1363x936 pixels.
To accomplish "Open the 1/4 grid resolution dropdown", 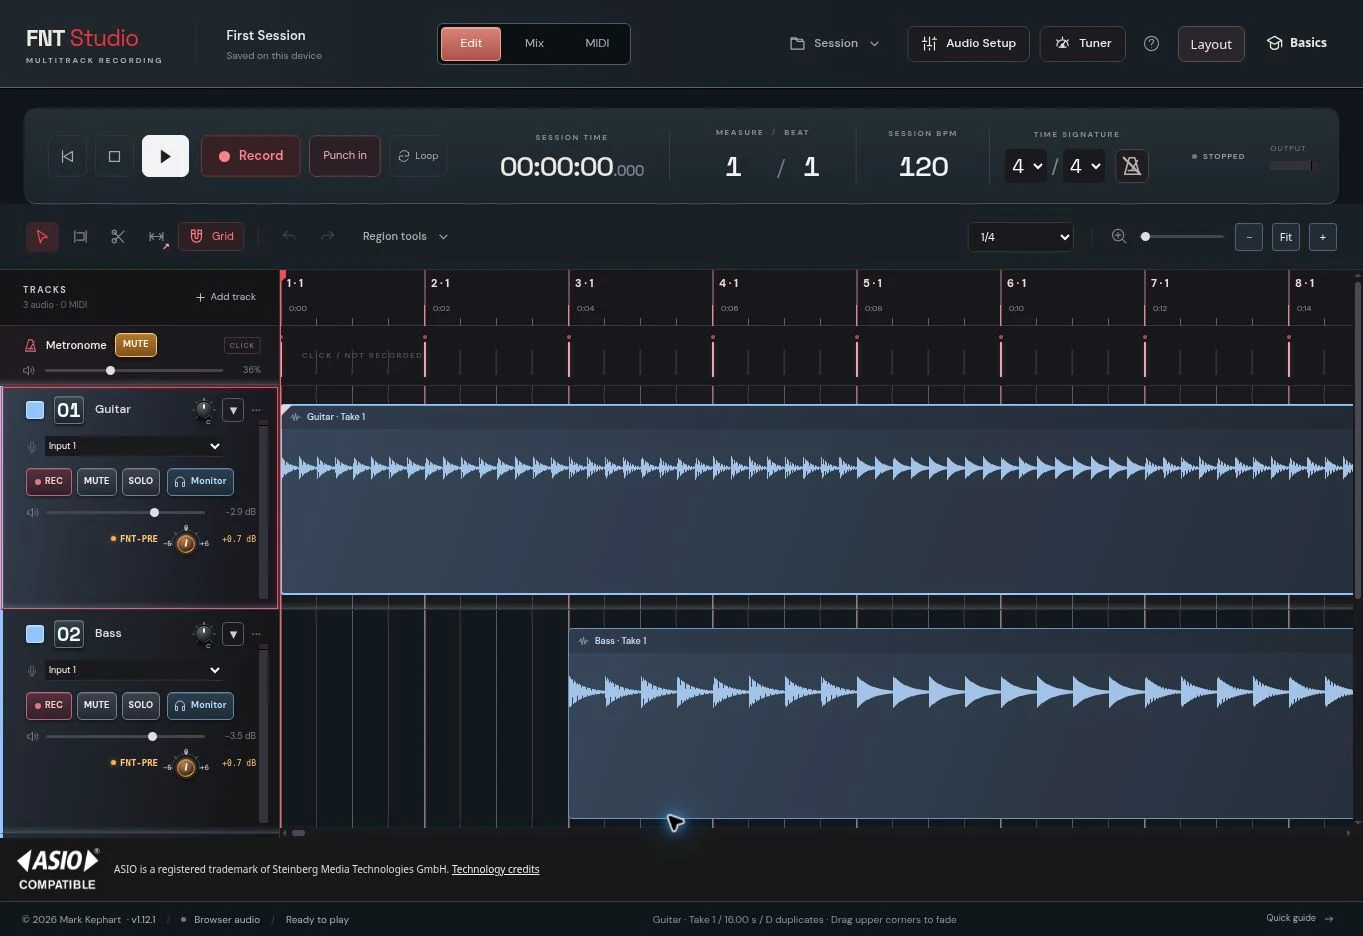I will [x=1021, y=237].
